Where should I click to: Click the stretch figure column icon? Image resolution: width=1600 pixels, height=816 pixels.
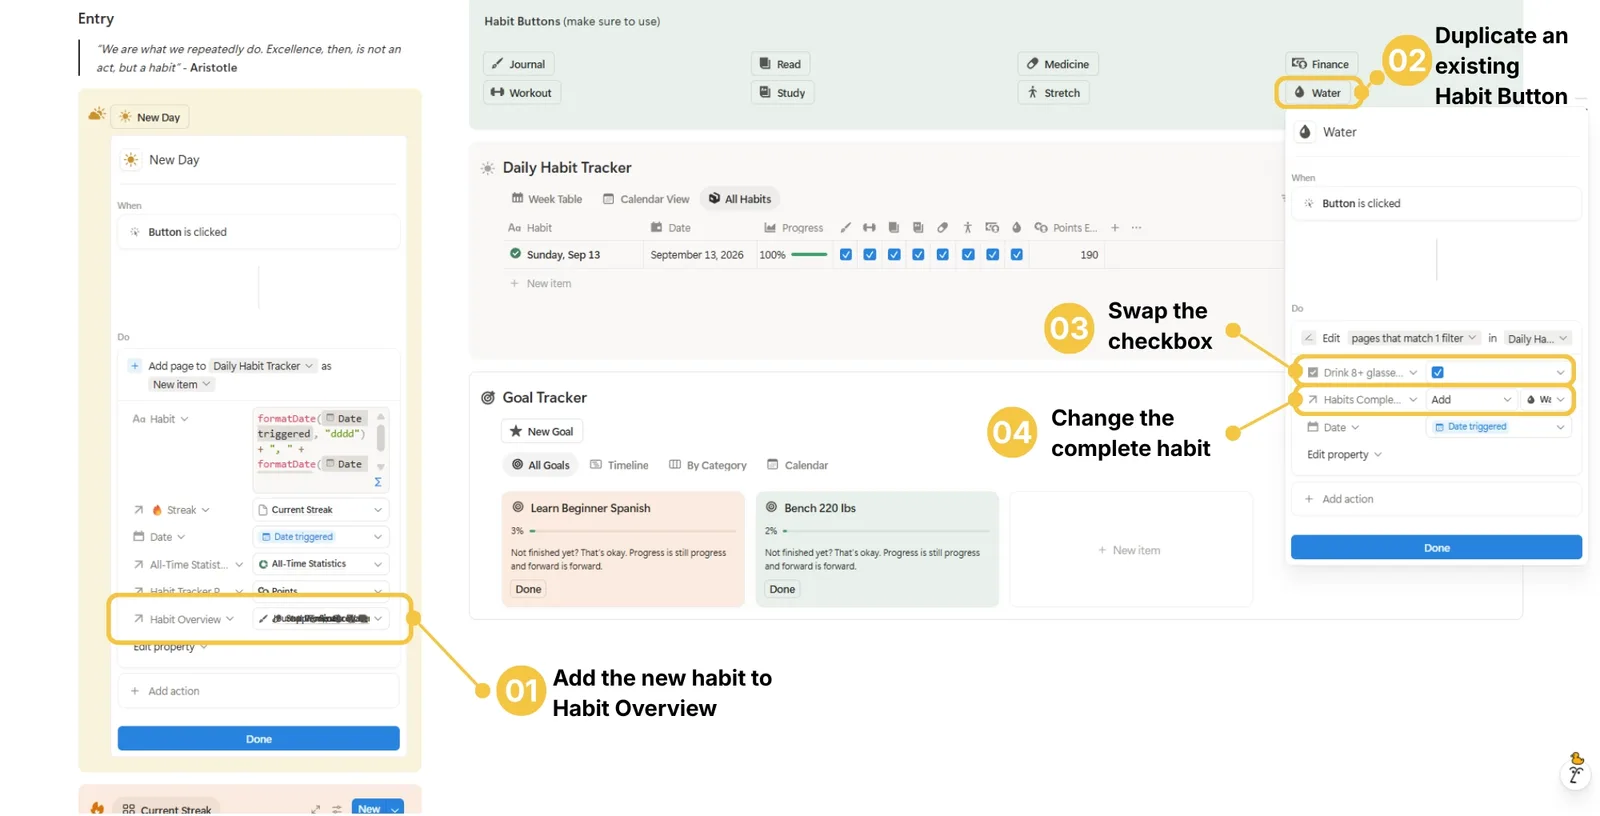[x=968, y=228]
